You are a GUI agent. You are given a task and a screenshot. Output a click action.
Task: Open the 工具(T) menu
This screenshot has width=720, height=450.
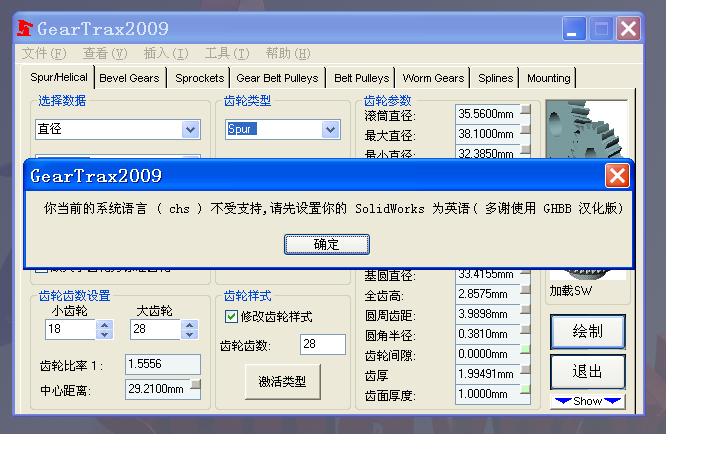click(x=227, y=54)
